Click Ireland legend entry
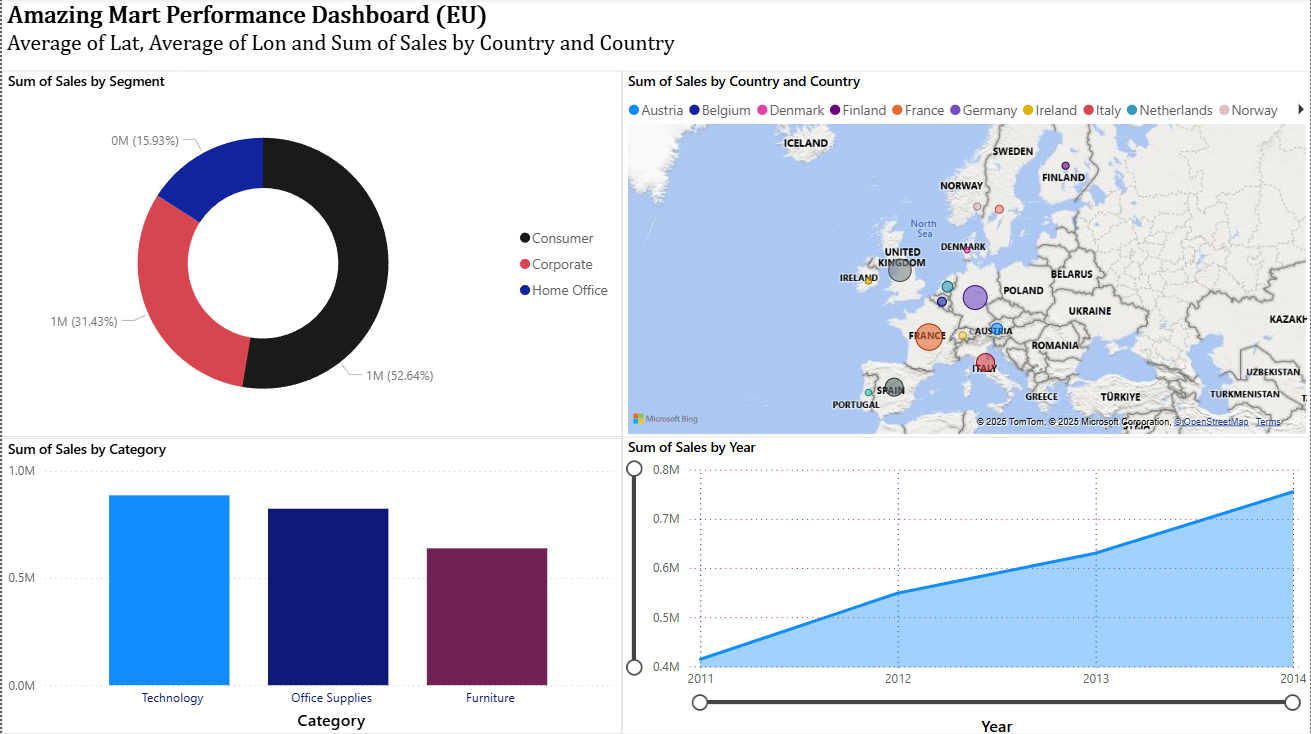This screenshot has width=1311, height=734. pyautogui.click(x=1050, y=110)
